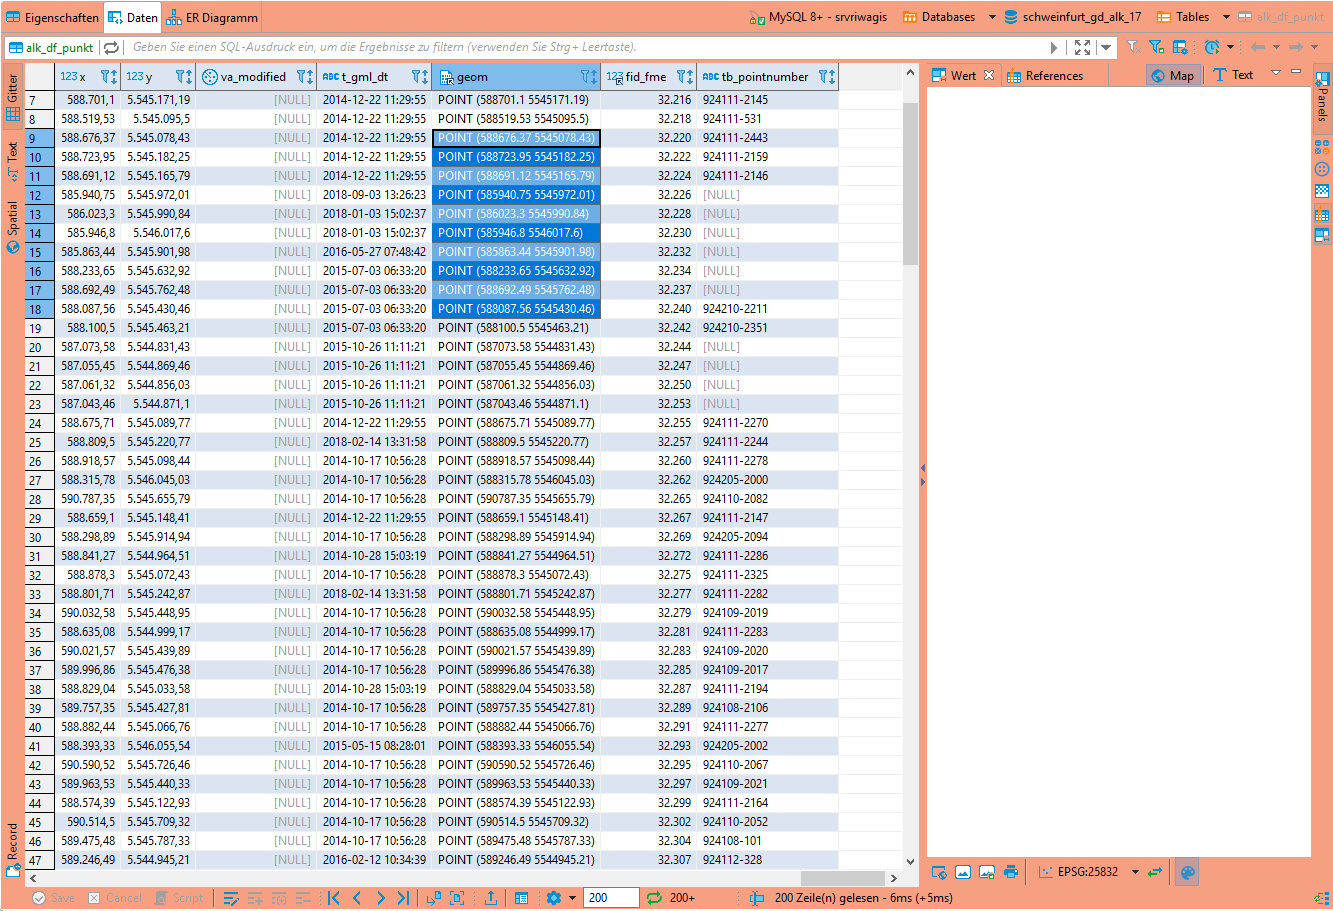
Task: Click the fullscreen expand icon by the filter bar
Action: (1082, 47)
